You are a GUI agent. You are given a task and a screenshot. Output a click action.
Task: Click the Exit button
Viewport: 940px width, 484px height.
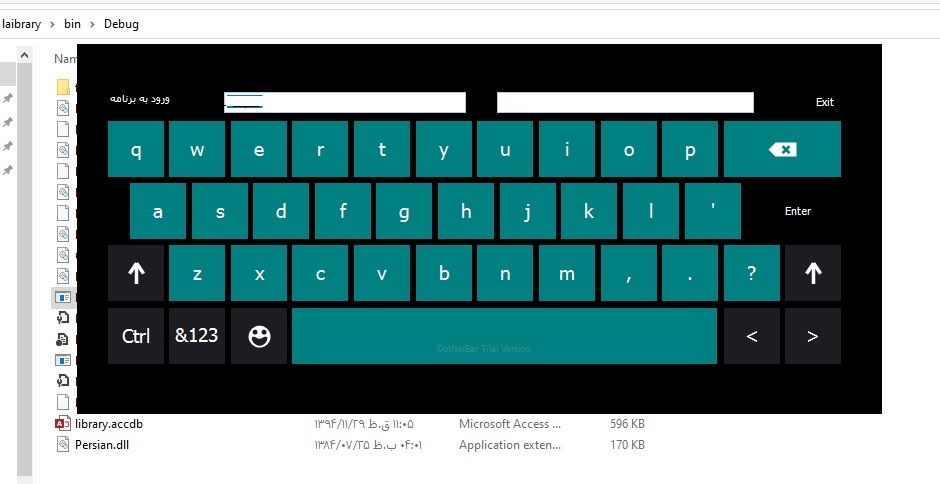[825, 102]
